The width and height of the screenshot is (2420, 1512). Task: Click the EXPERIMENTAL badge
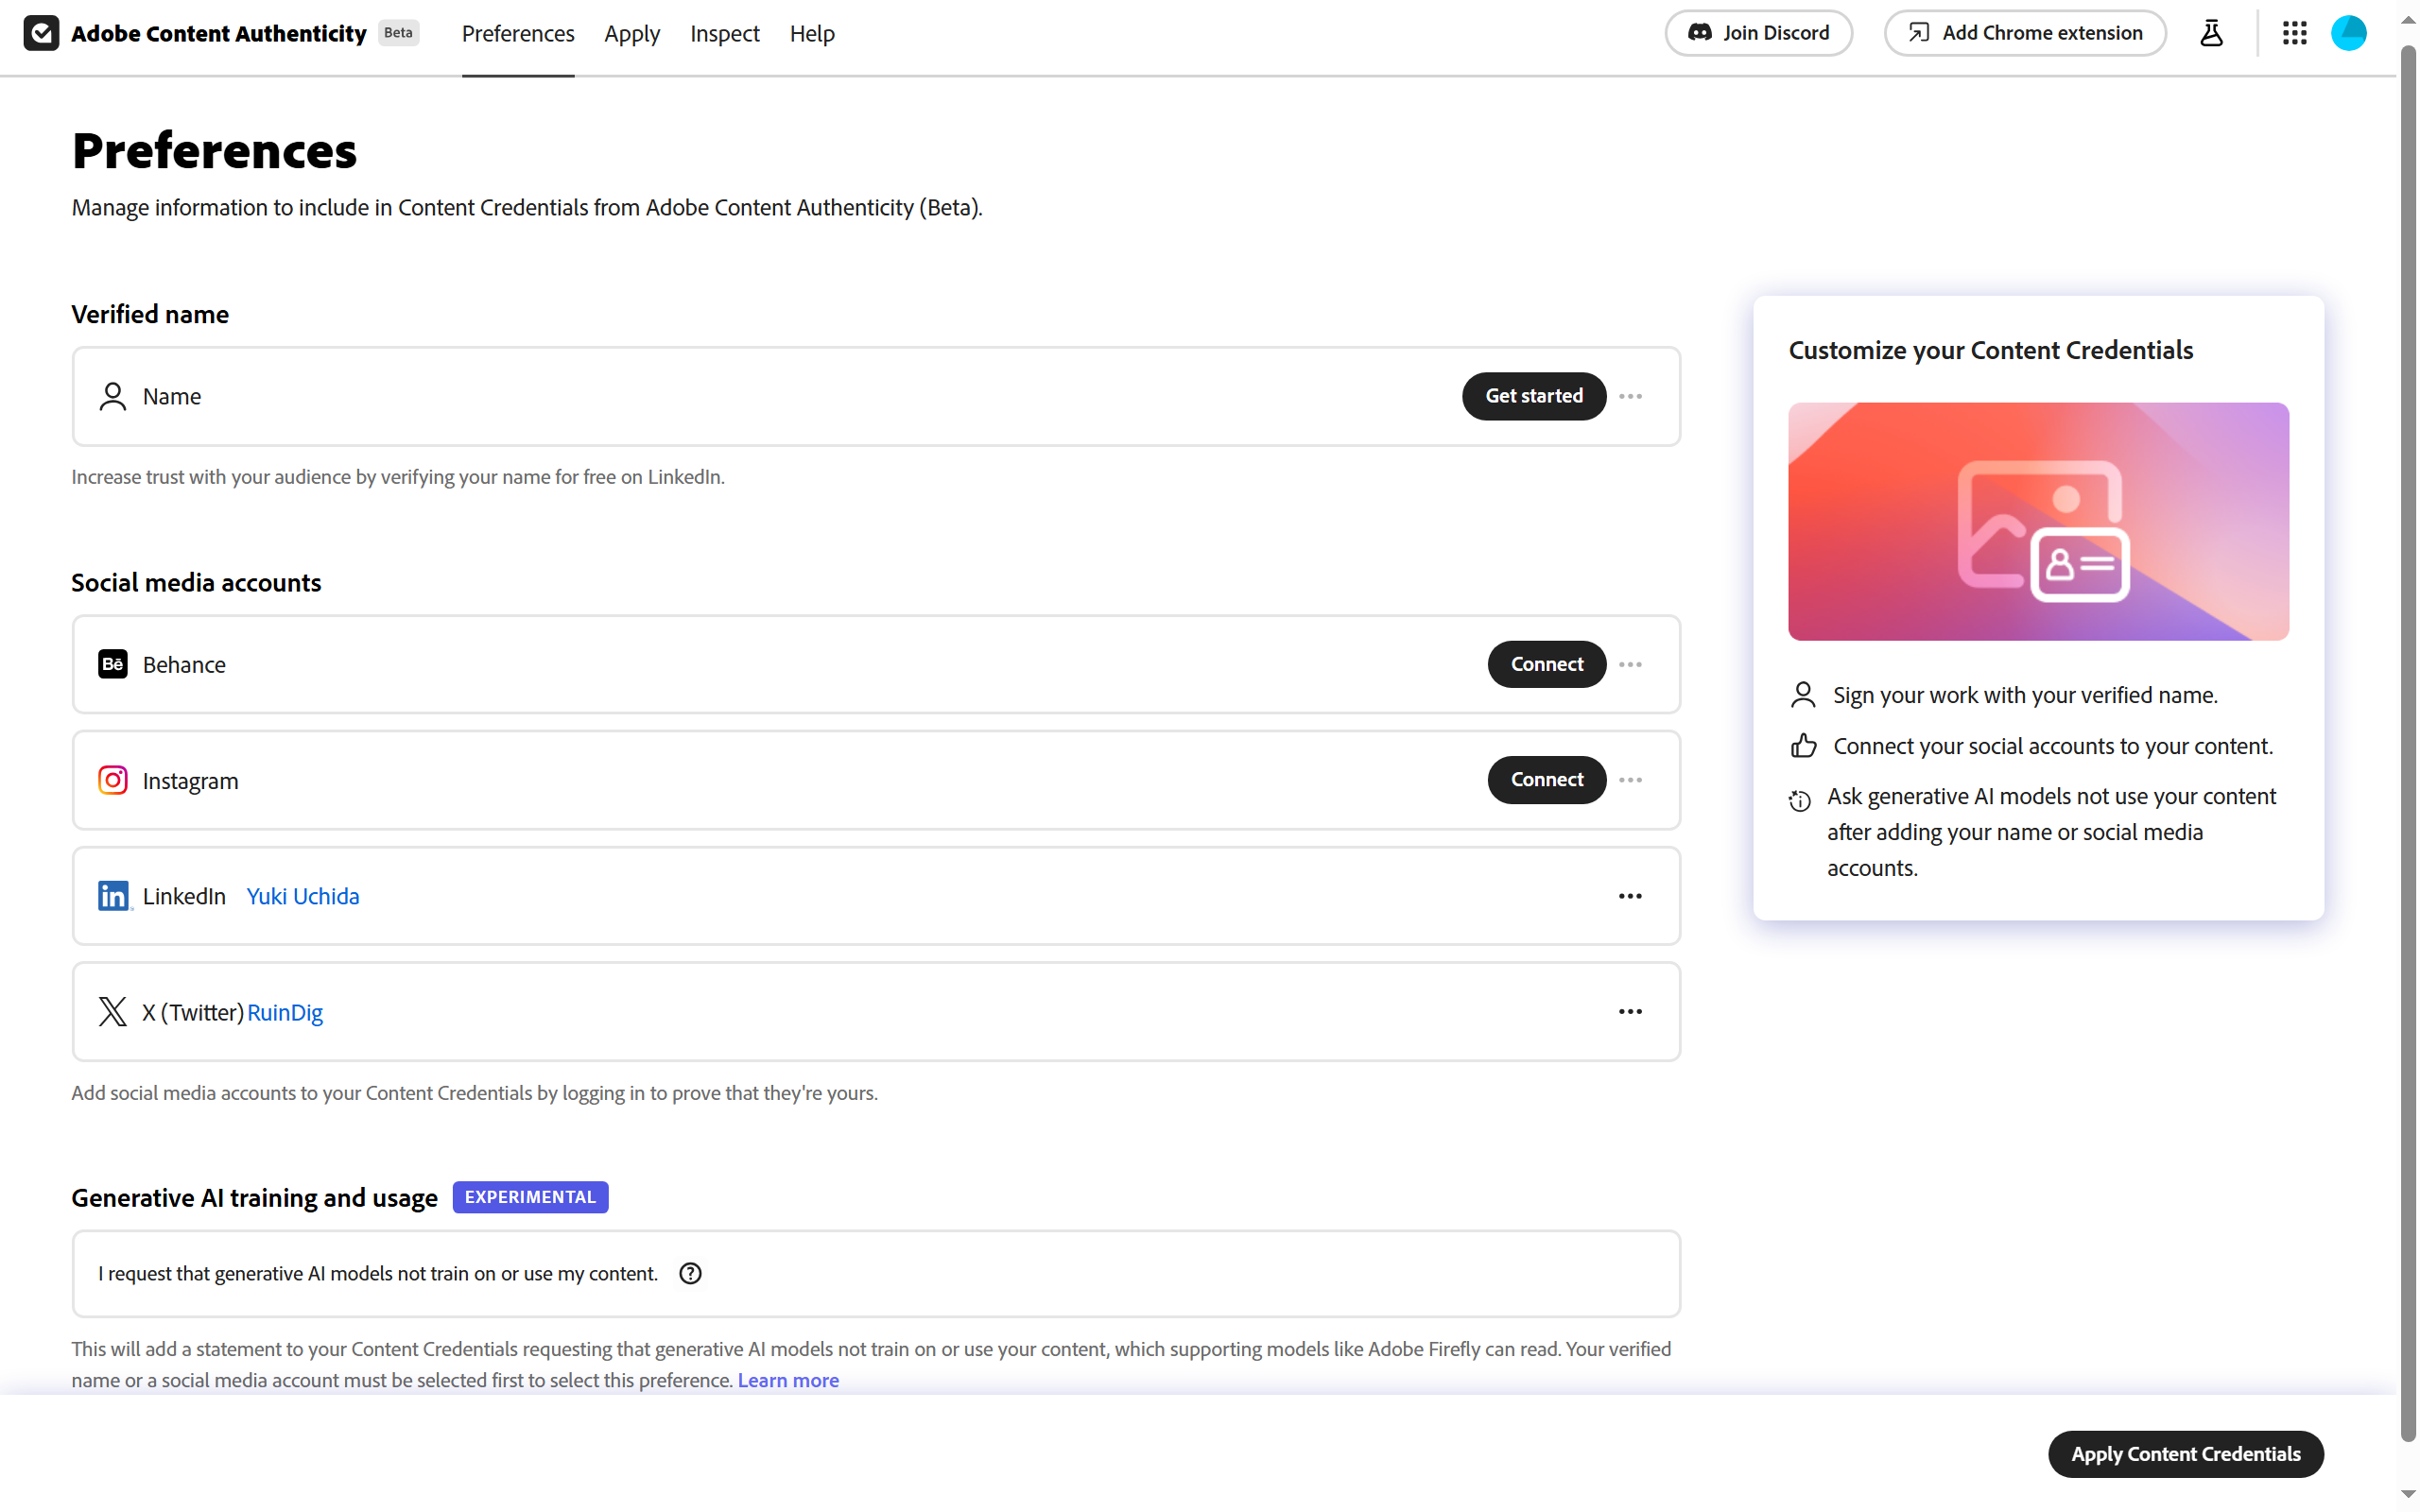click(x=530, y=1197)
